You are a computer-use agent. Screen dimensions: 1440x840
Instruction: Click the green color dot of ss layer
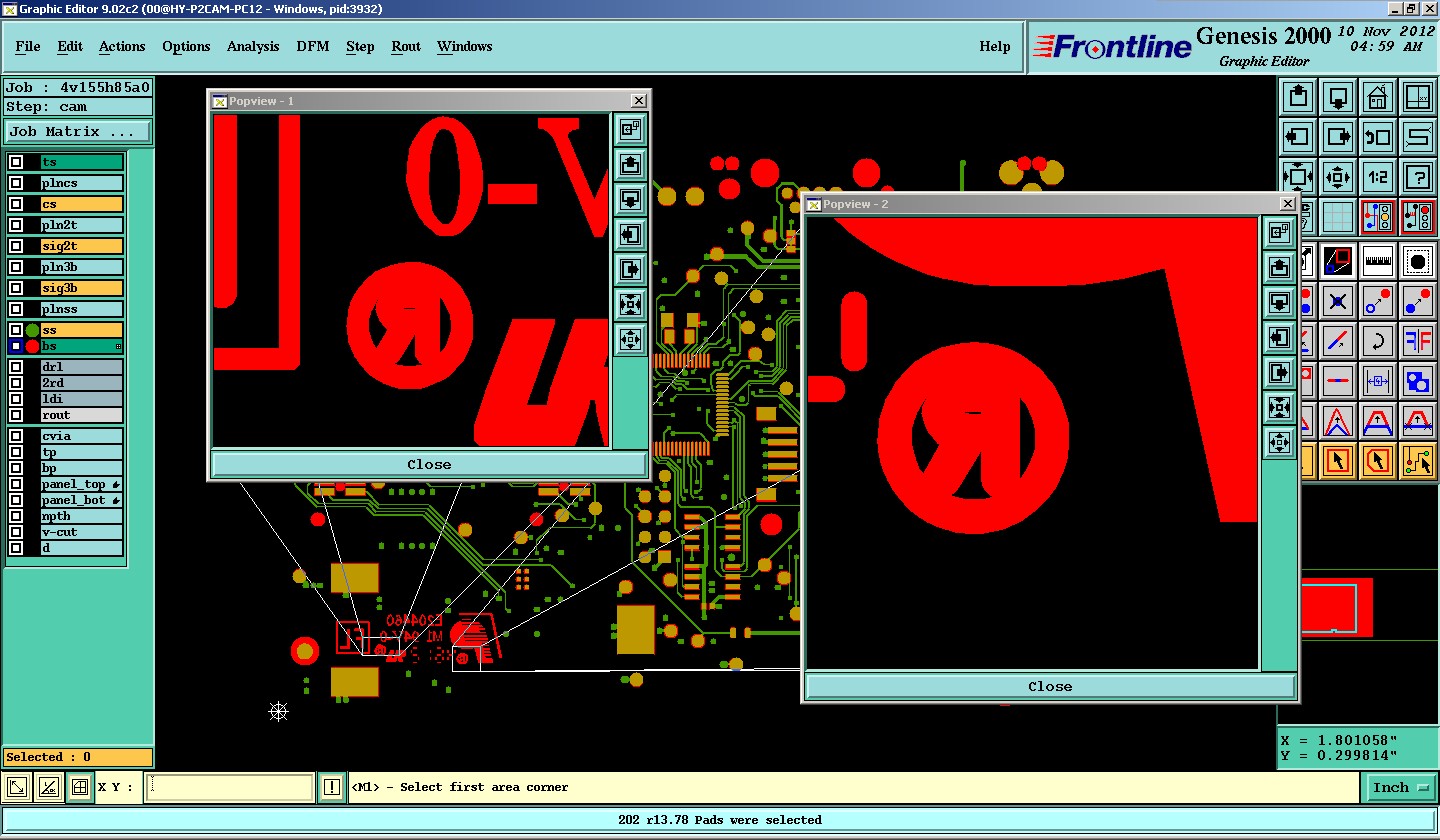[32, 330]
